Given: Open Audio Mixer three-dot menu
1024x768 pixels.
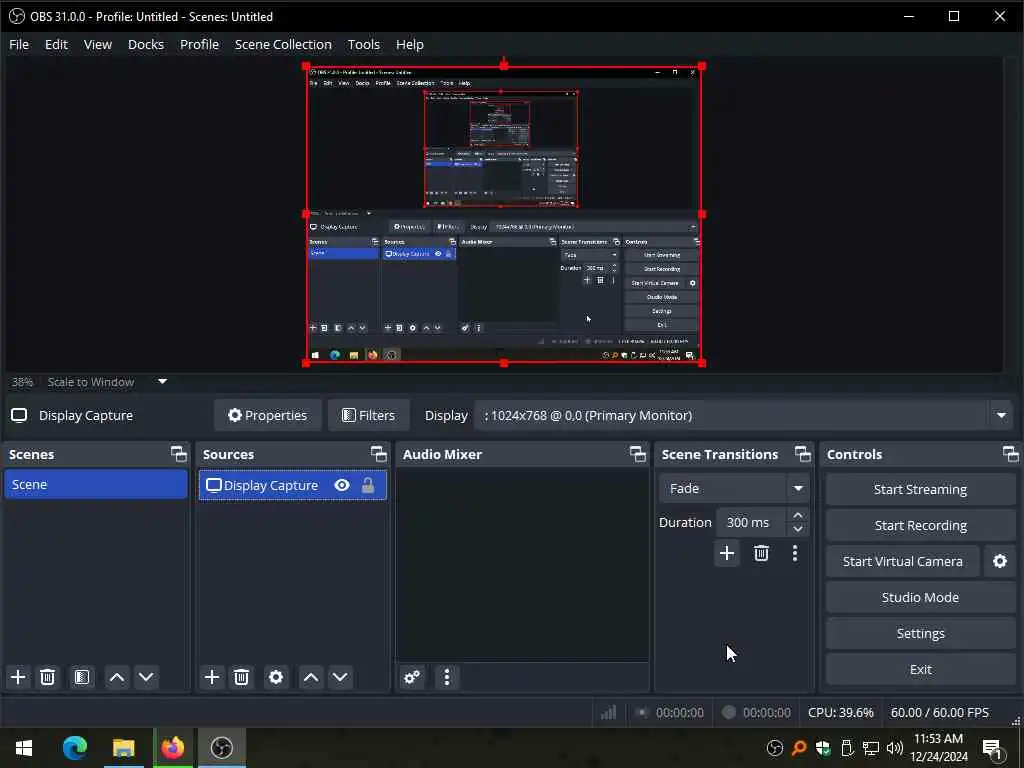Looking at the screenshot, I should [x=447, y=677].
